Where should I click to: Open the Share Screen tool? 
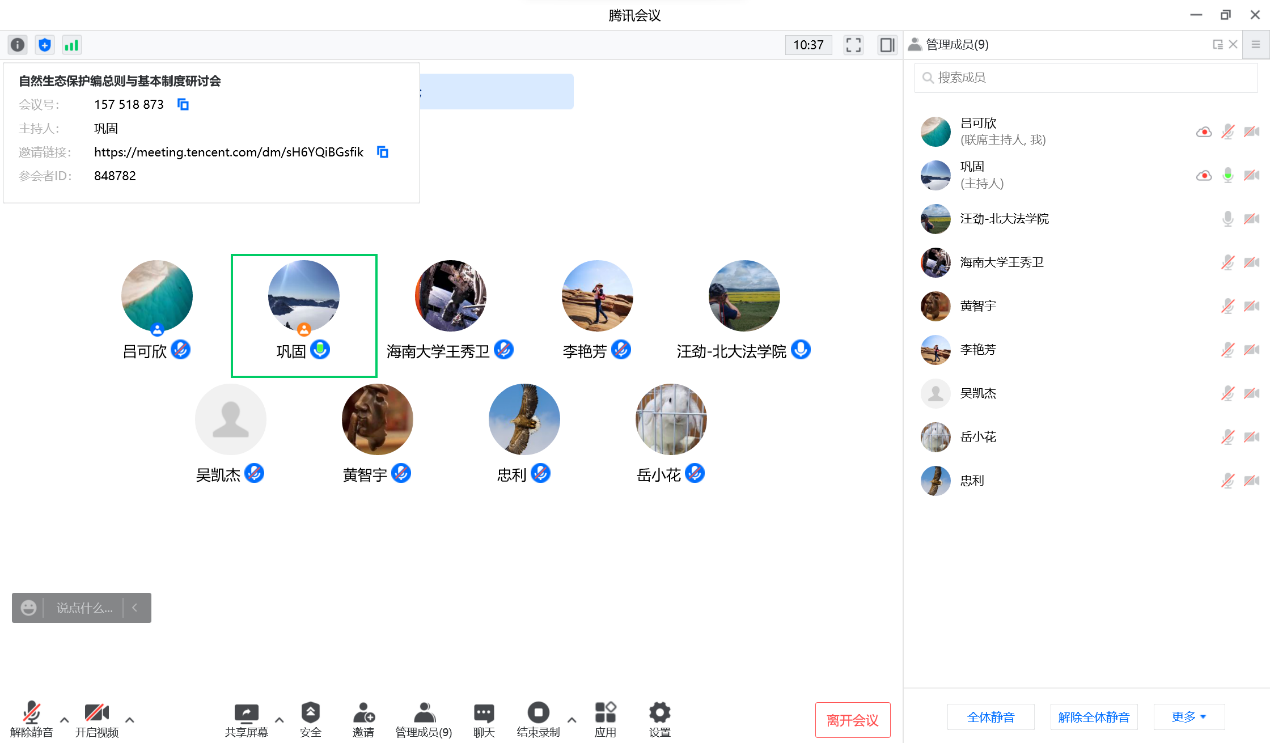(246, 719)
